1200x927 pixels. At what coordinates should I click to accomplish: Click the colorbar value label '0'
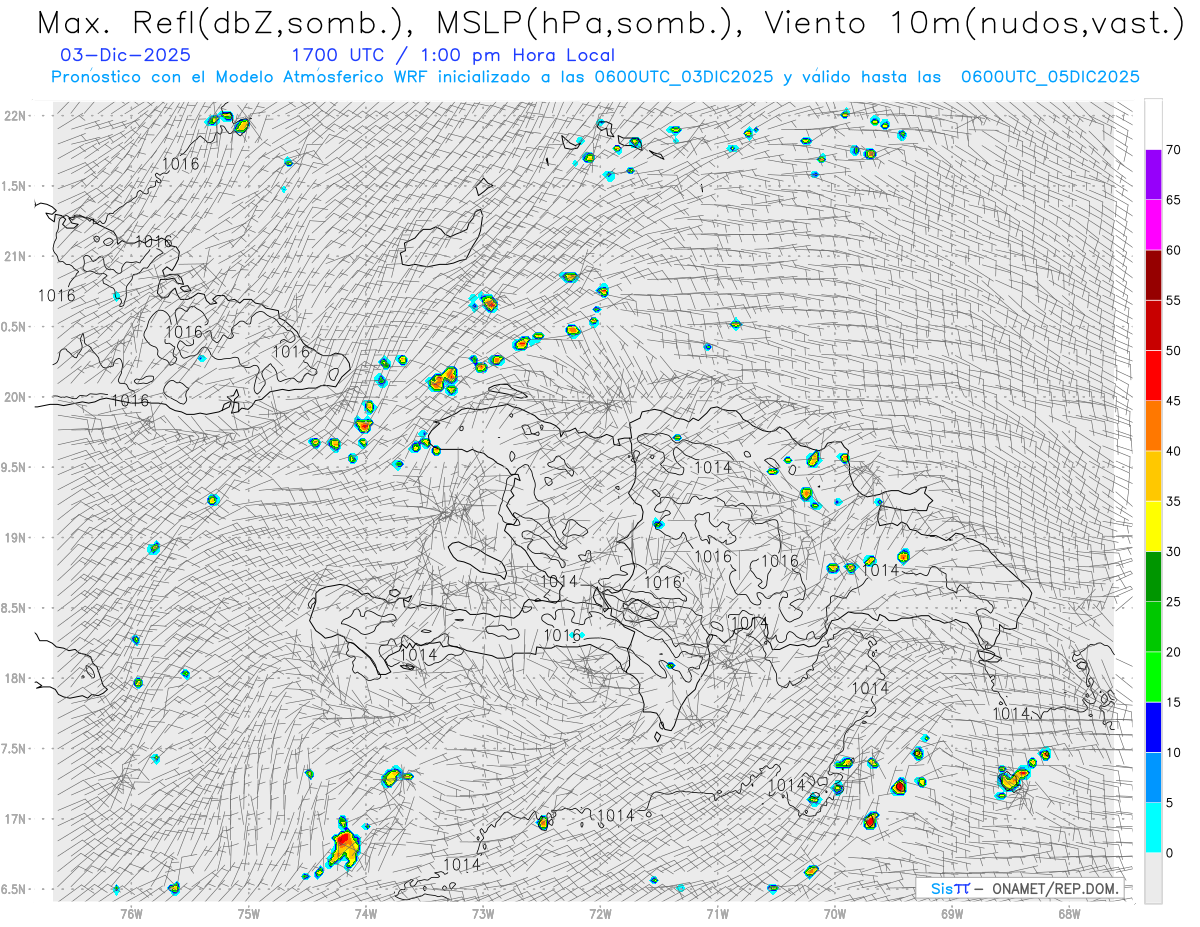point(1170,853)
